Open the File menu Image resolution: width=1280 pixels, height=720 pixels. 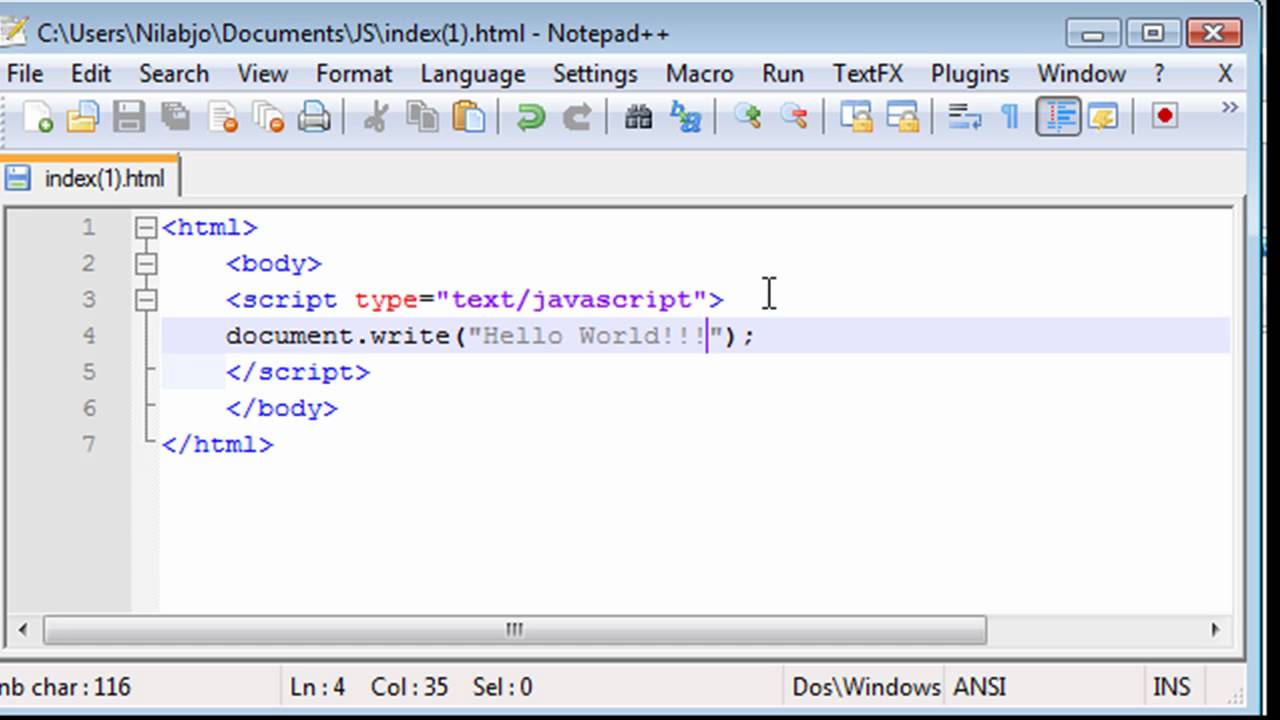coord(24,74)
